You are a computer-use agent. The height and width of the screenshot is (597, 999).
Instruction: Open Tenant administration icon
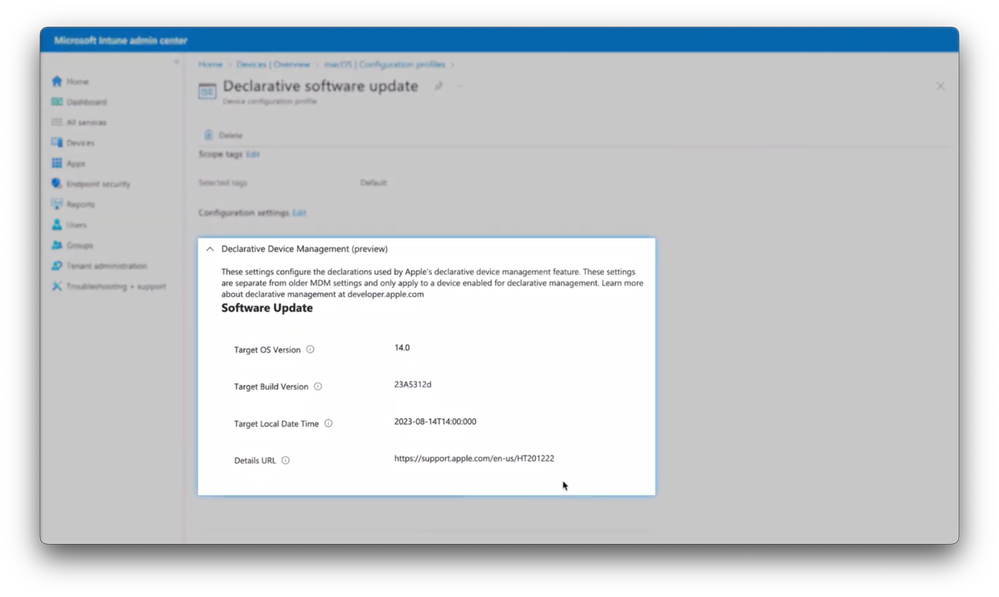tap(57, 266)
